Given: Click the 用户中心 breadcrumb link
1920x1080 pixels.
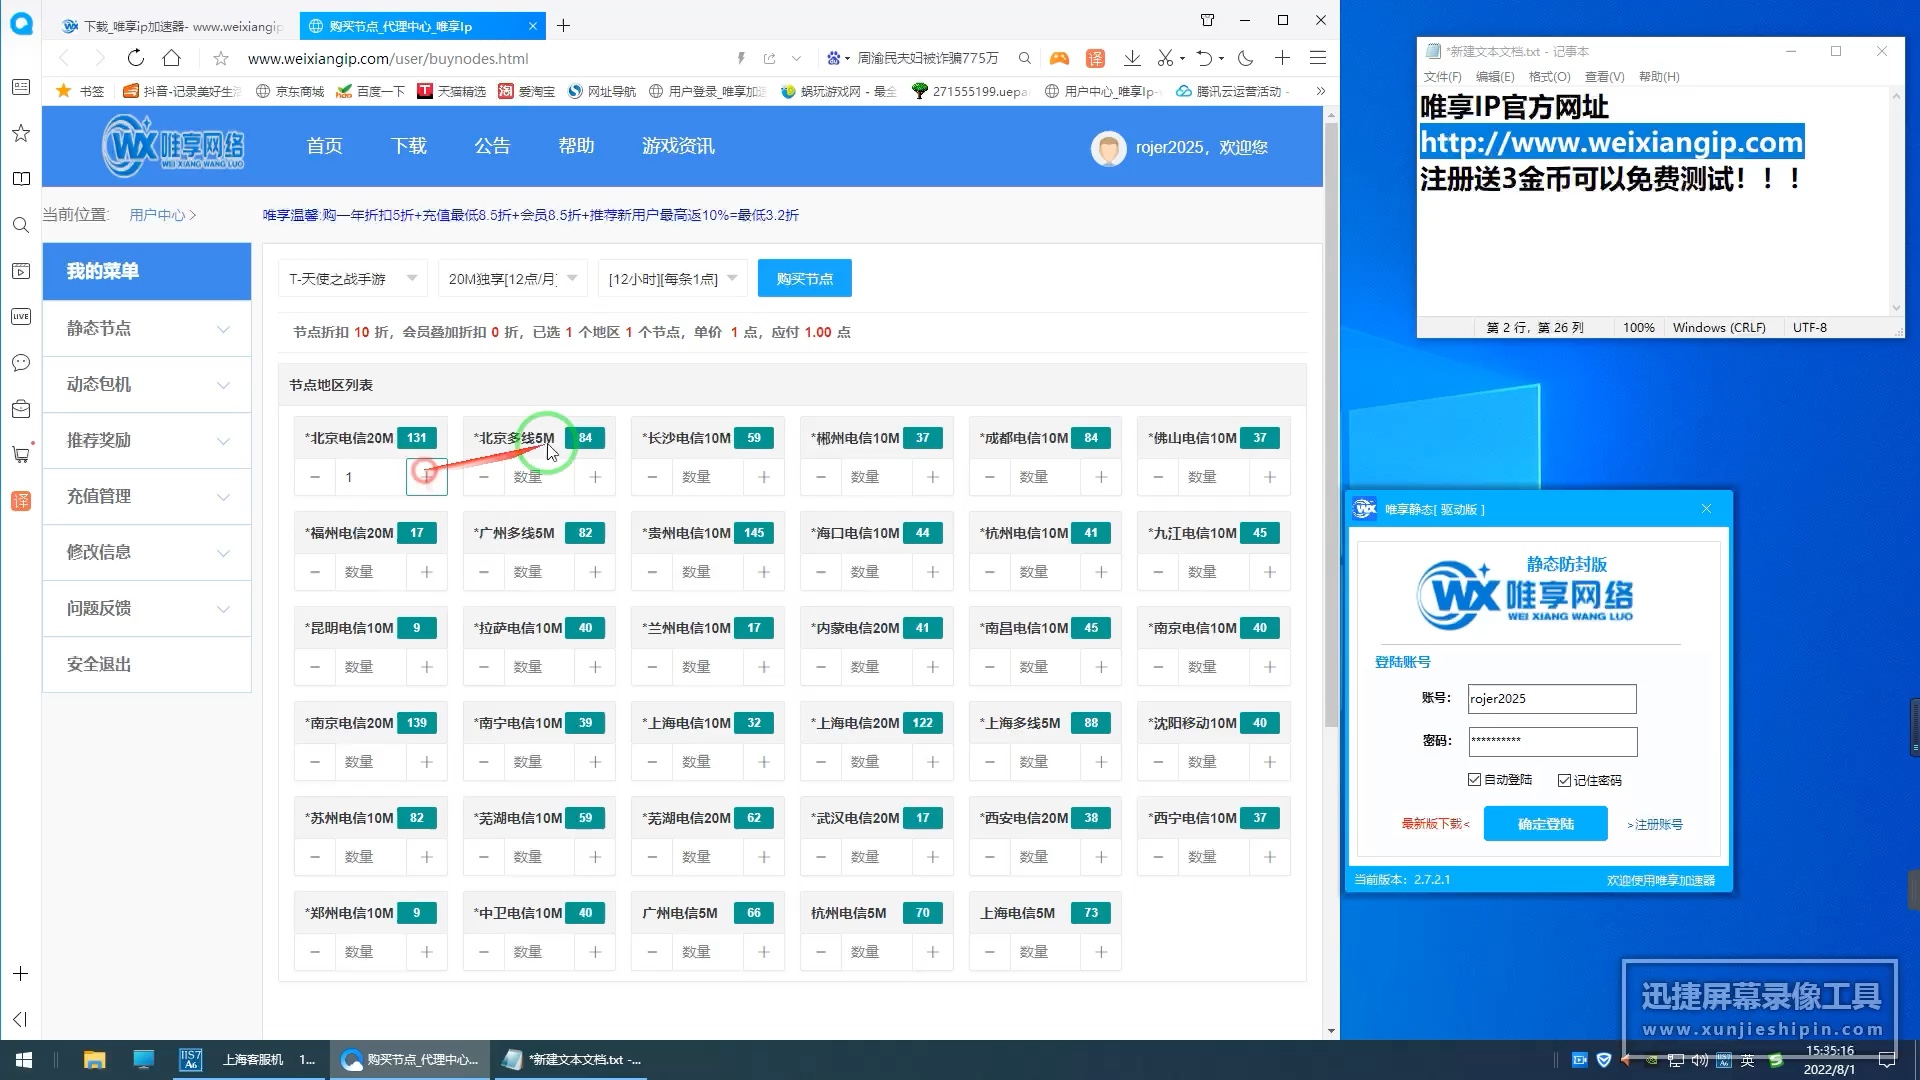Looking at the screenshot, I should click(x=157, y=215).
